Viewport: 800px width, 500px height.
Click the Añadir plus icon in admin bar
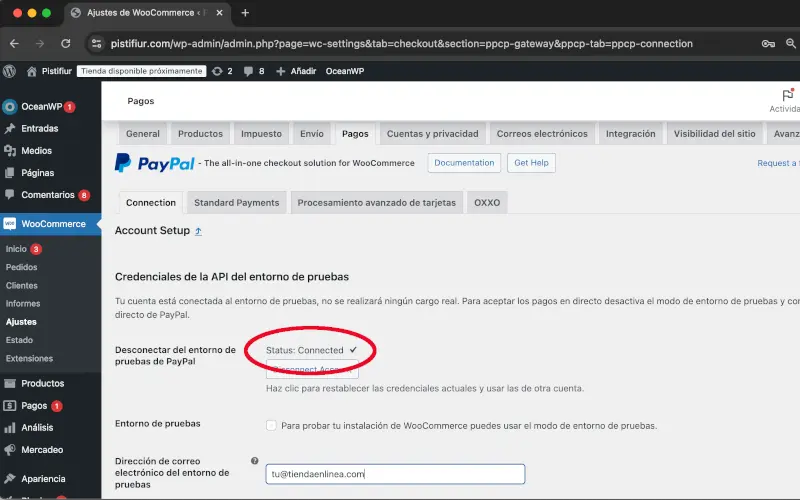pos(281,71)
